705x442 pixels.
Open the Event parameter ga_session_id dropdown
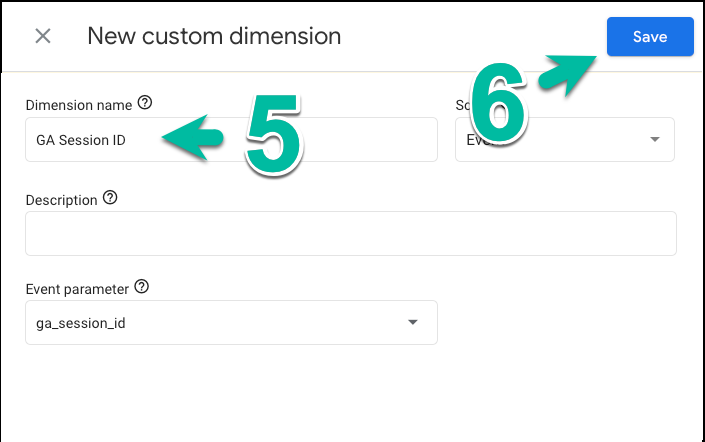(231, 322)
